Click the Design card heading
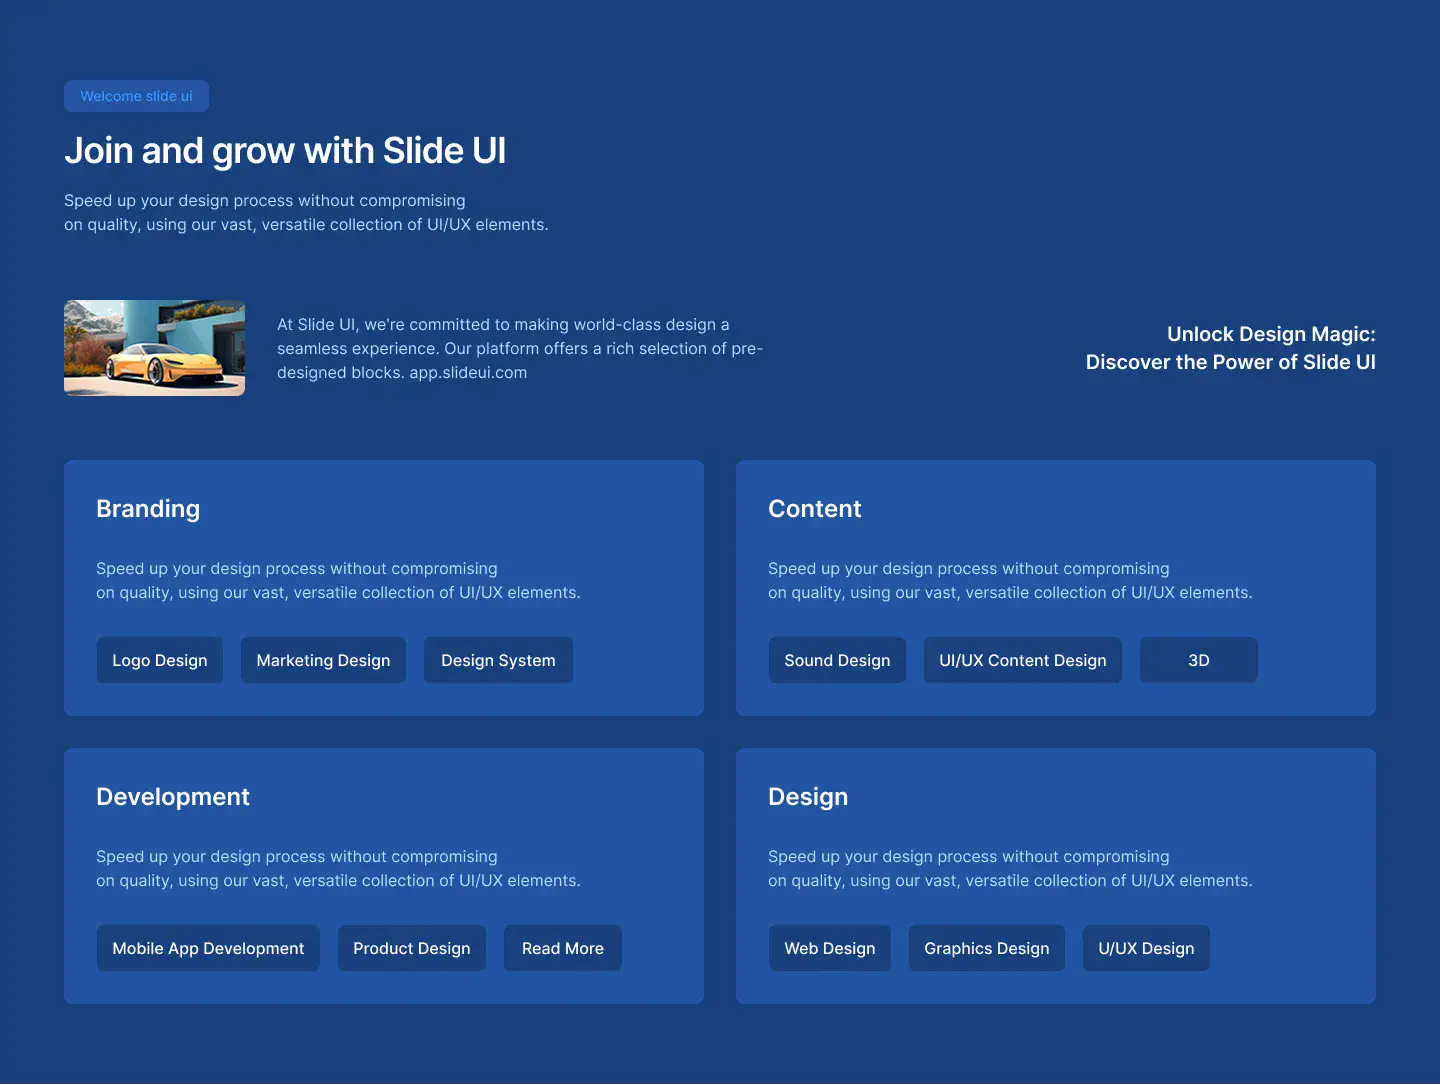 click(x=808, y=797)
